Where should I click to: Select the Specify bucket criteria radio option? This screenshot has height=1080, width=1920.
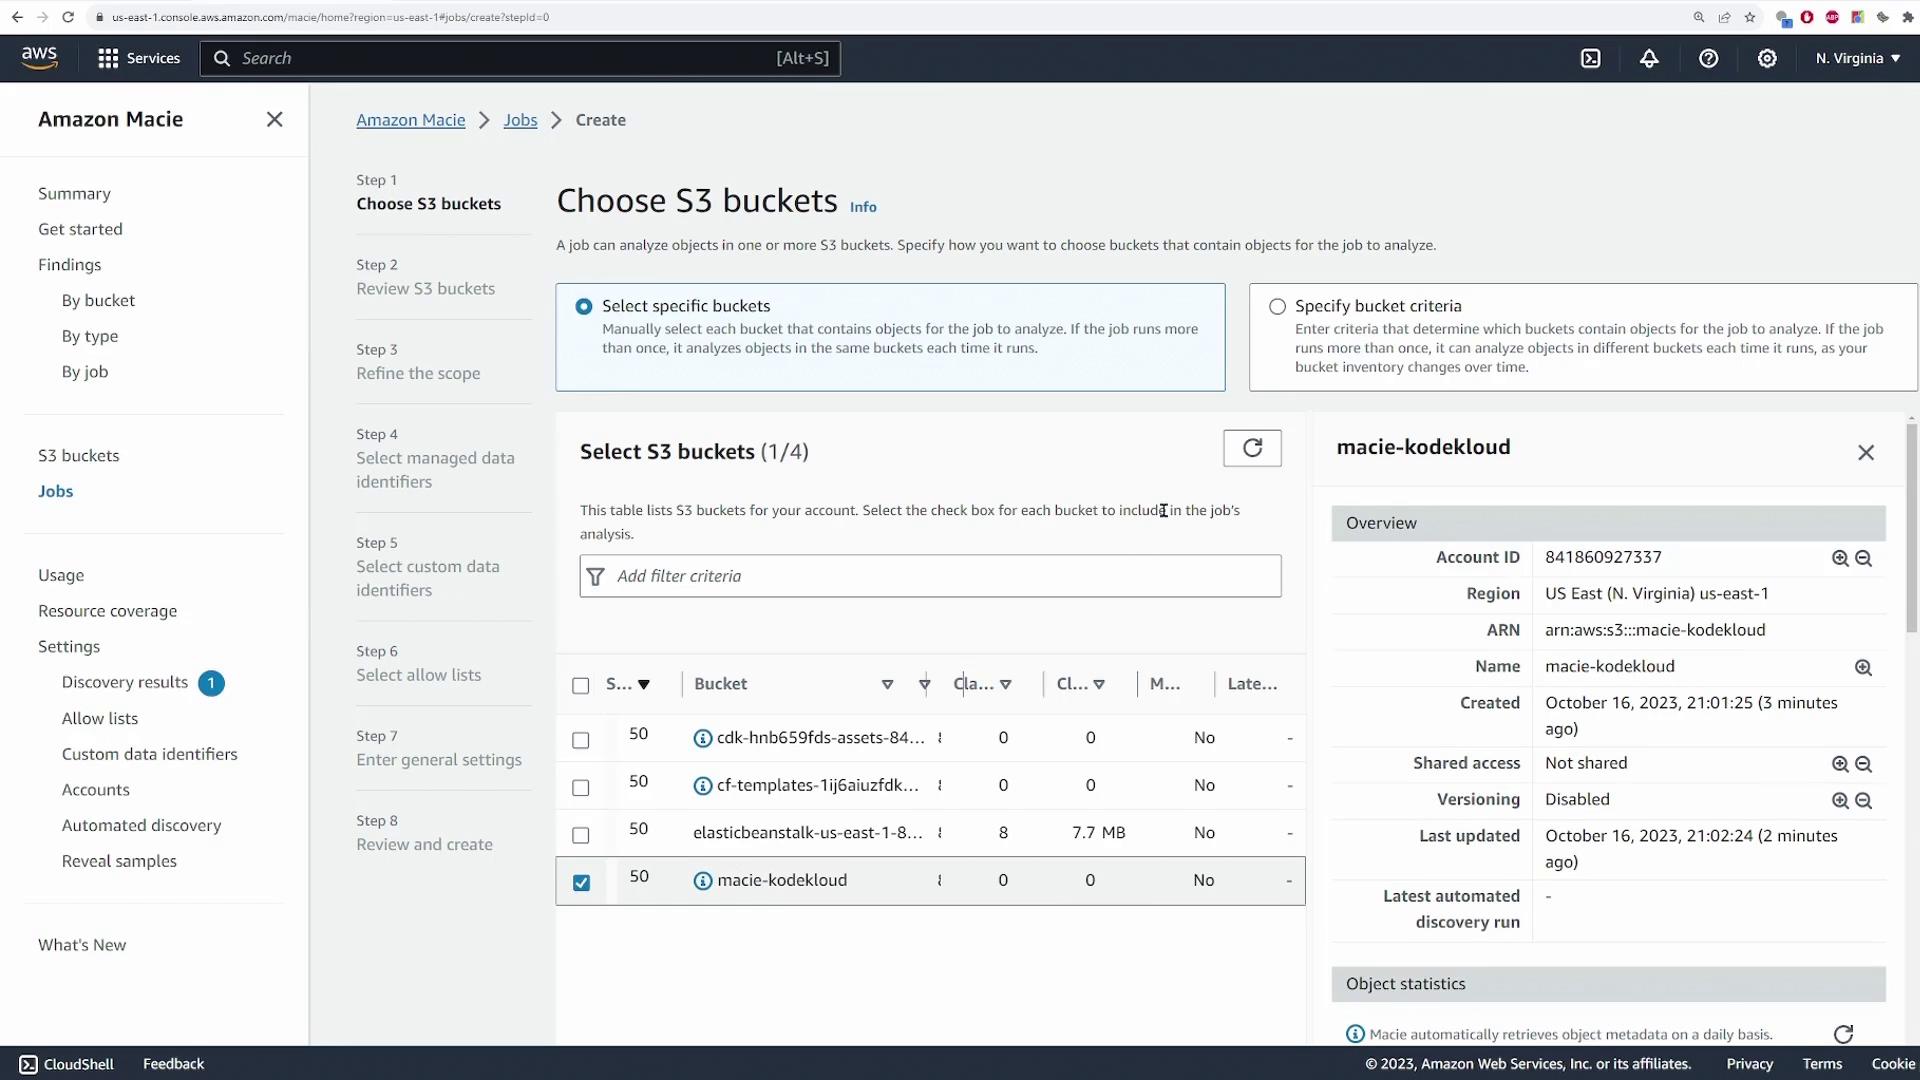click(x=1277, y=307)
